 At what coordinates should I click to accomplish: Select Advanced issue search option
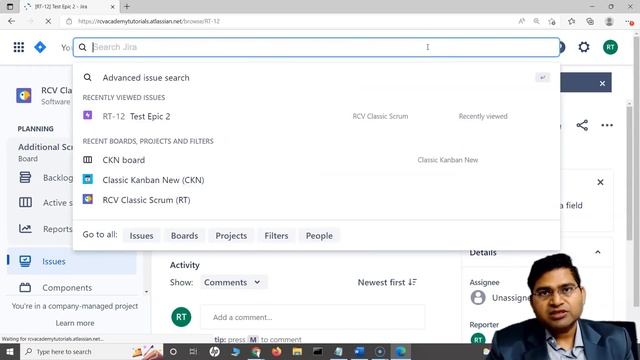point(316,78)
